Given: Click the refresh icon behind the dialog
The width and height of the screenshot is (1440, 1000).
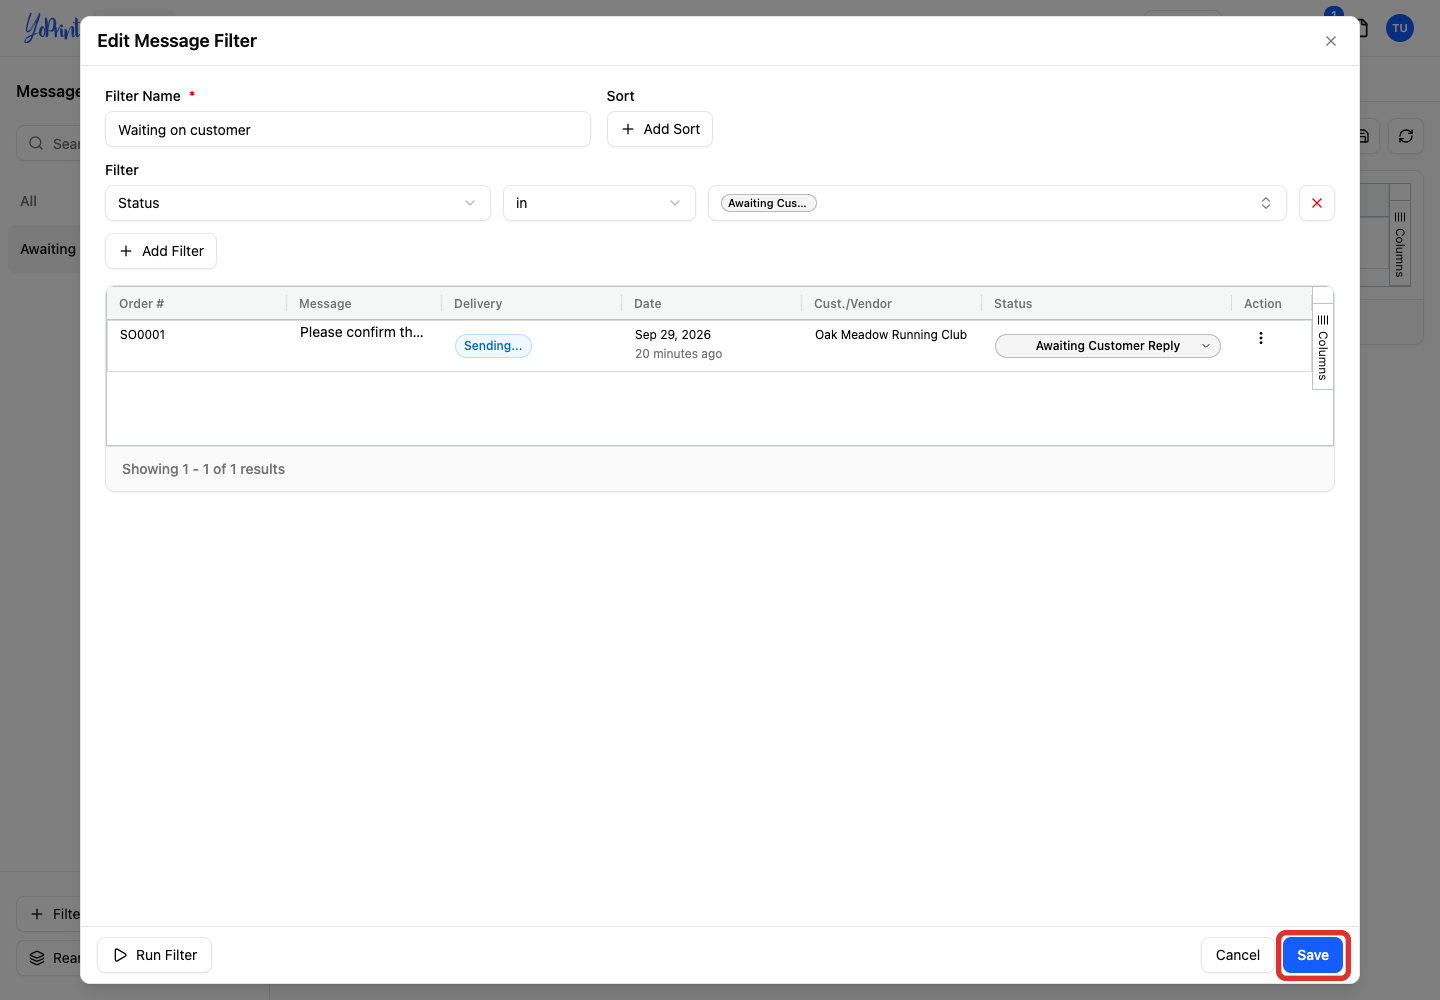Looking at the screenshot, I should pyautogui.click(x=1406, y=136).
